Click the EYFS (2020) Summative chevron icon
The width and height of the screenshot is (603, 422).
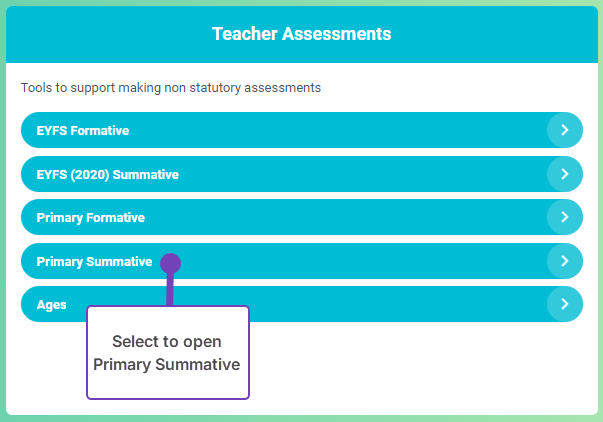tap(565, 174)
